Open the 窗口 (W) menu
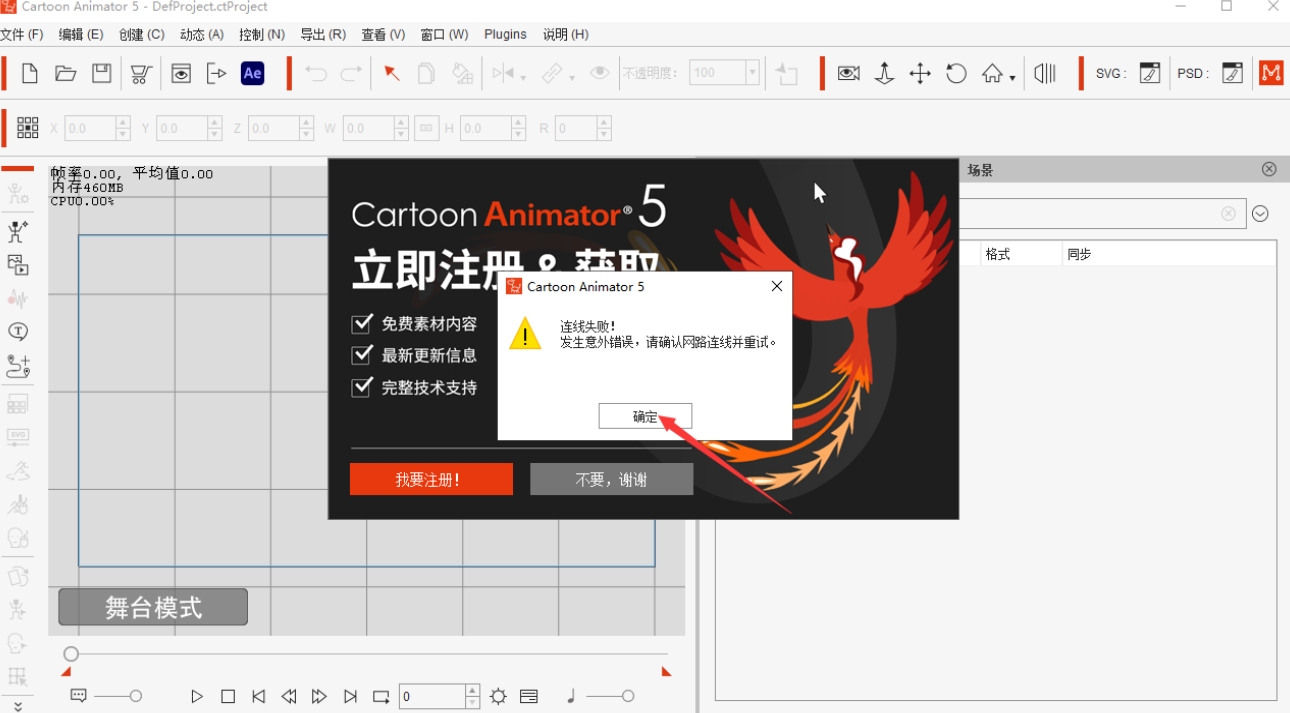This screenshot has width=1290, height=713. click(x=444, y=34)
